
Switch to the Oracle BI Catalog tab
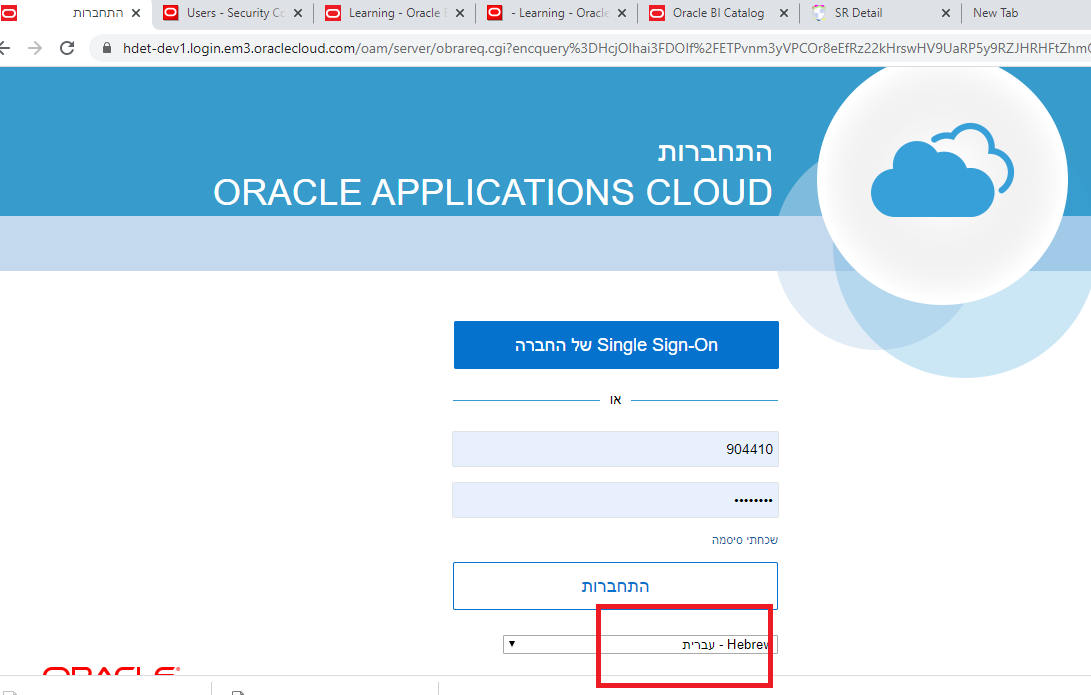718,13
